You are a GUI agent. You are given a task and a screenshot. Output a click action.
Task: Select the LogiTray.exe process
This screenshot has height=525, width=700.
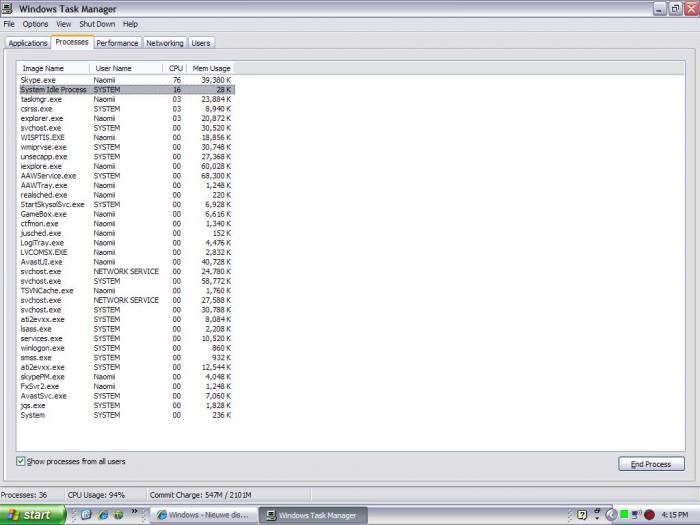tap(126, 243)
